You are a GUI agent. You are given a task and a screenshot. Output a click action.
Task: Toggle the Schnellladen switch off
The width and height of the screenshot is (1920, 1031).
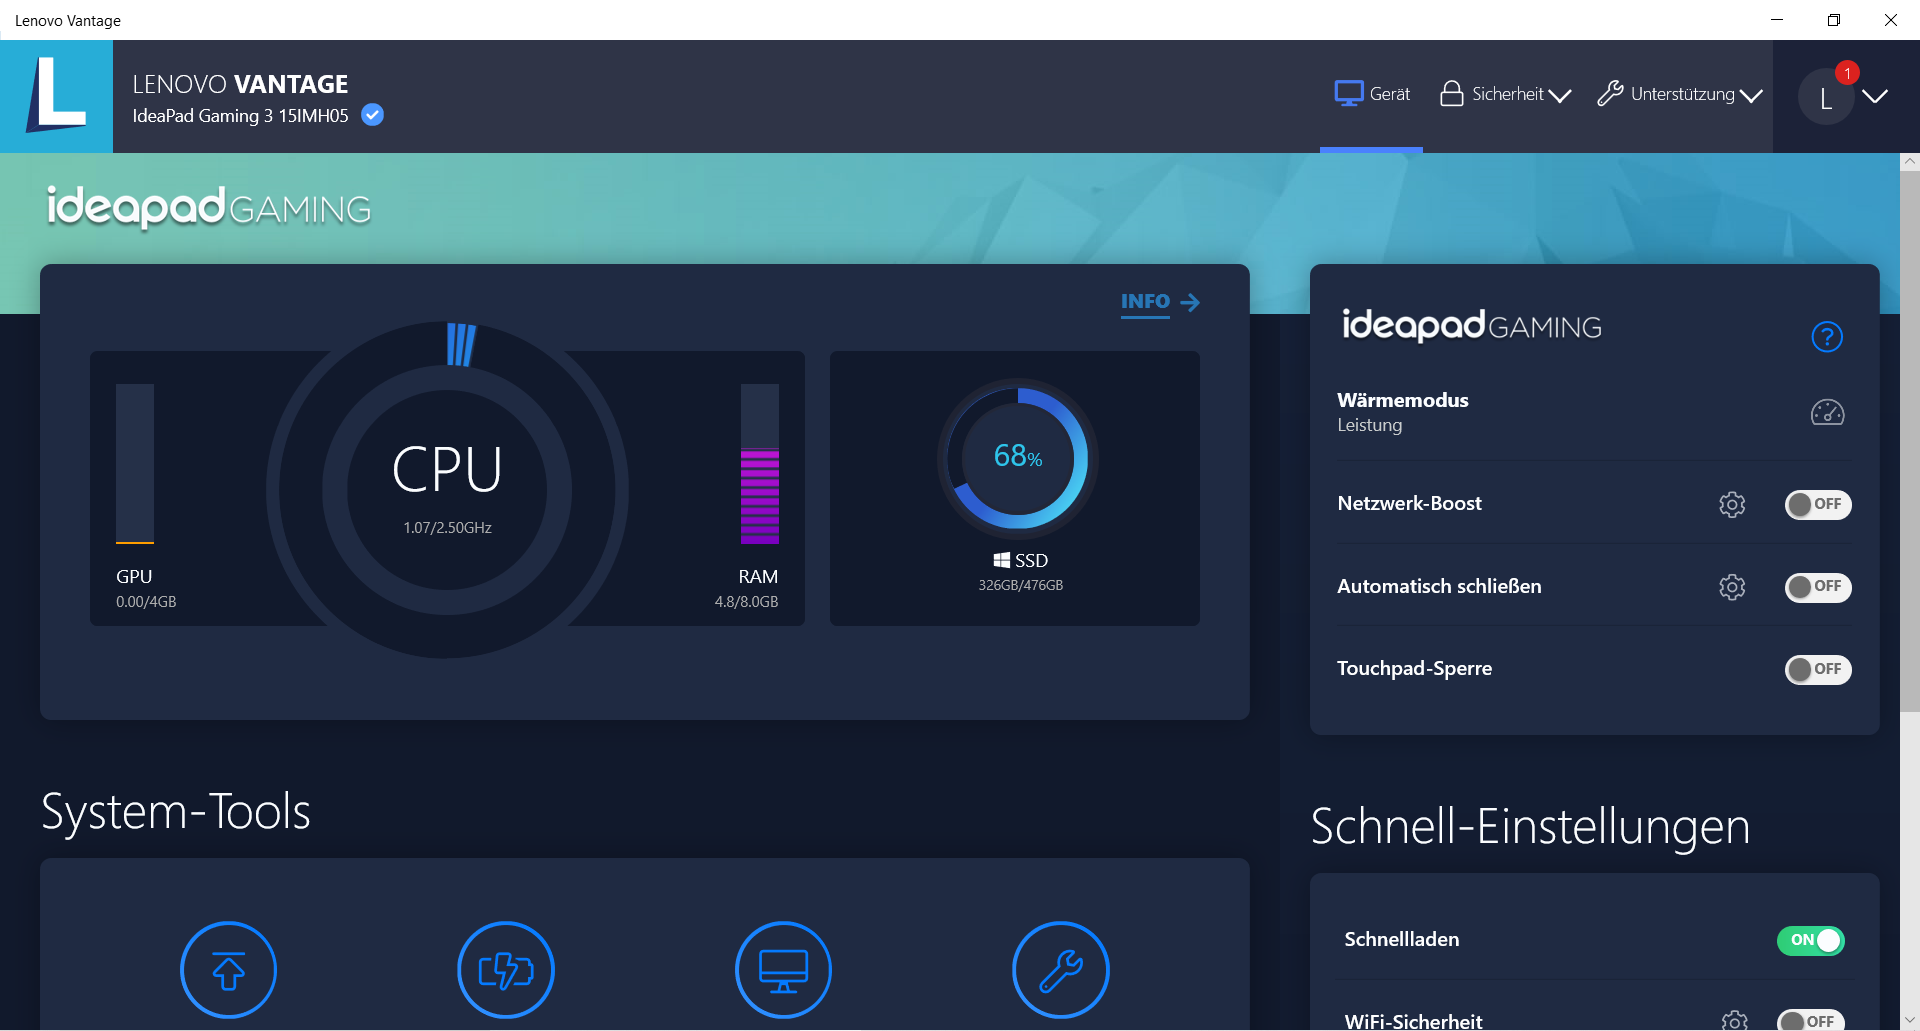point(1811,940)
